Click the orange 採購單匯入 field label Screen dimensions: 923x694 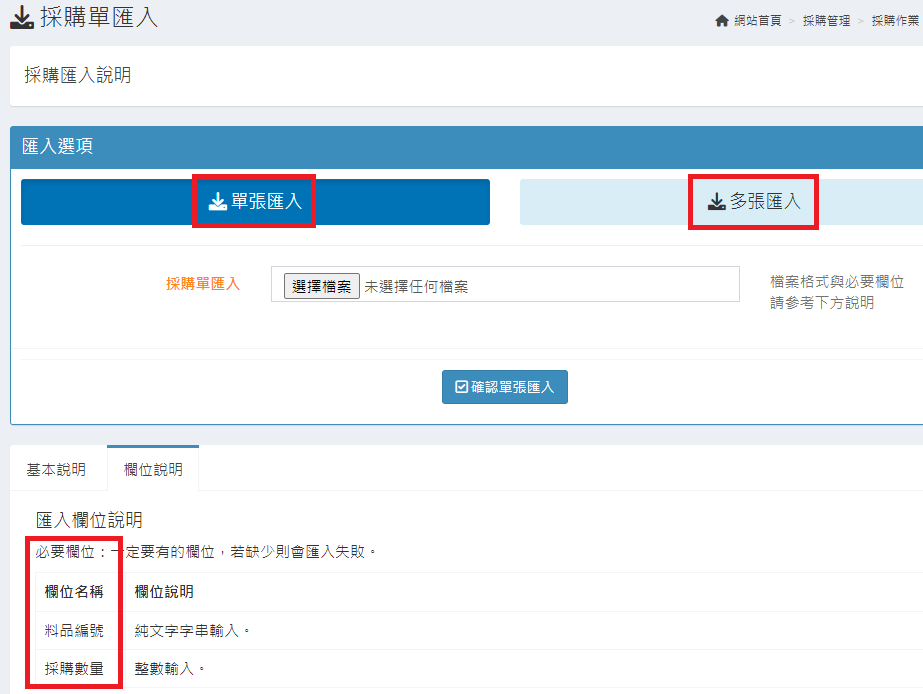[203, 284]
